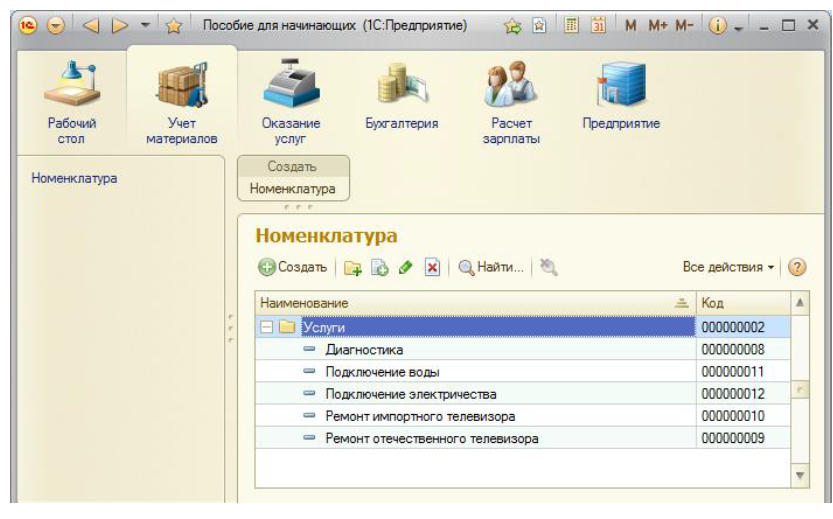Copy current item icon
This screenshot has width=833, height=519.
tap(379, 267)
